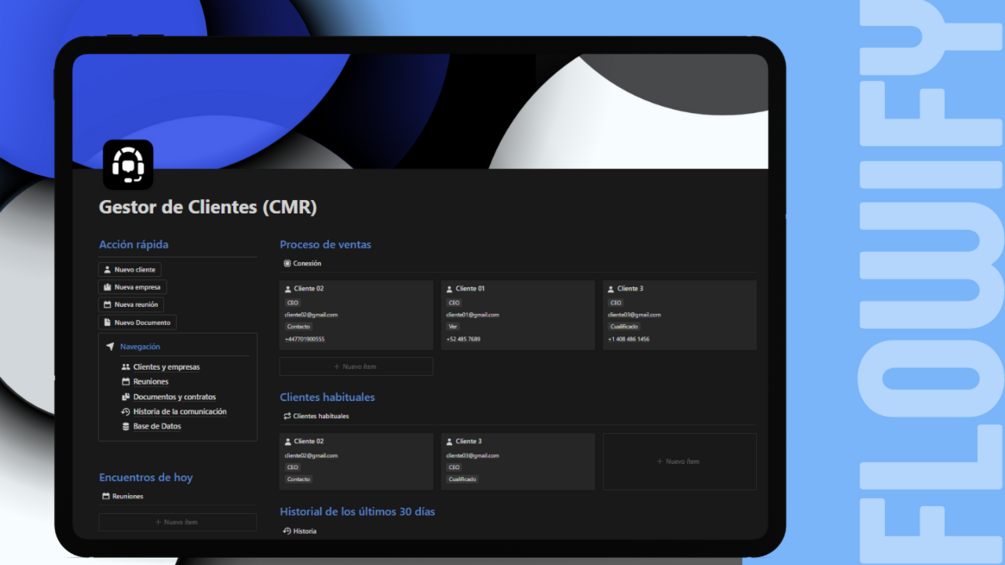This screenshot has width=1005, height=565.
Task: Click phone number +1 408 486 1456
Action: pos(628,340)
